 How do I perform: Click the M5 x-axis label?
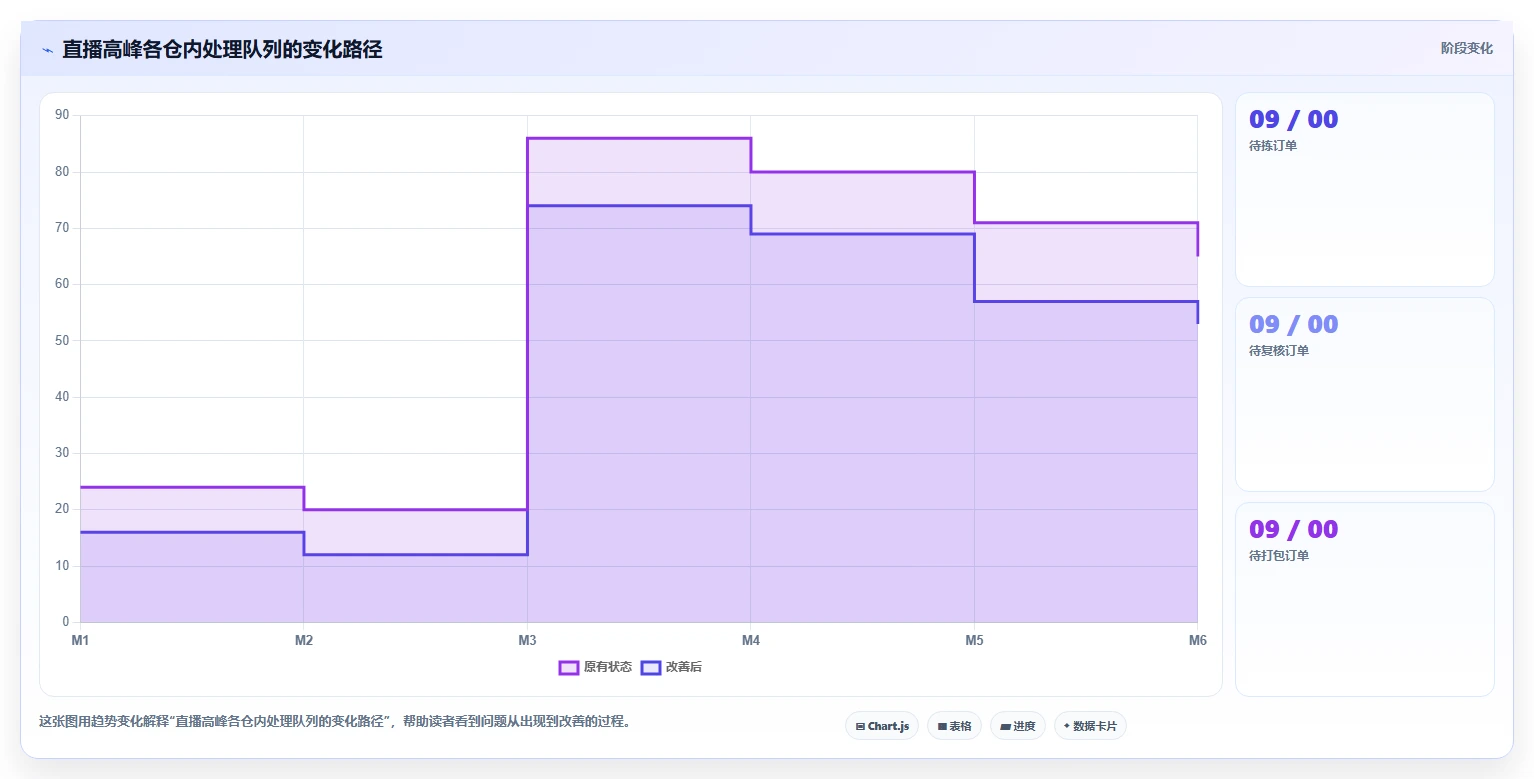pos(974,641)
